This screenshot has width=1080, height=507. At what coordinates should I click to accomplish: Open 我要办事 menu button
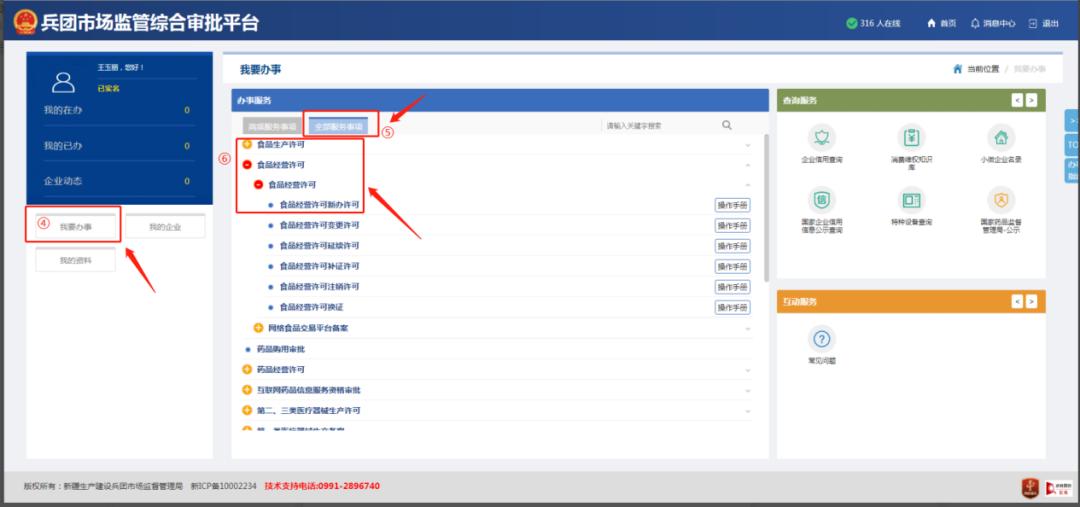click(x=75, y=227)
